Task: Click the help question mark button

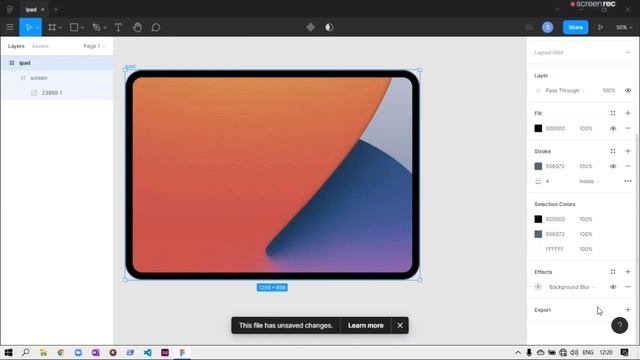Action: [620, 325]
